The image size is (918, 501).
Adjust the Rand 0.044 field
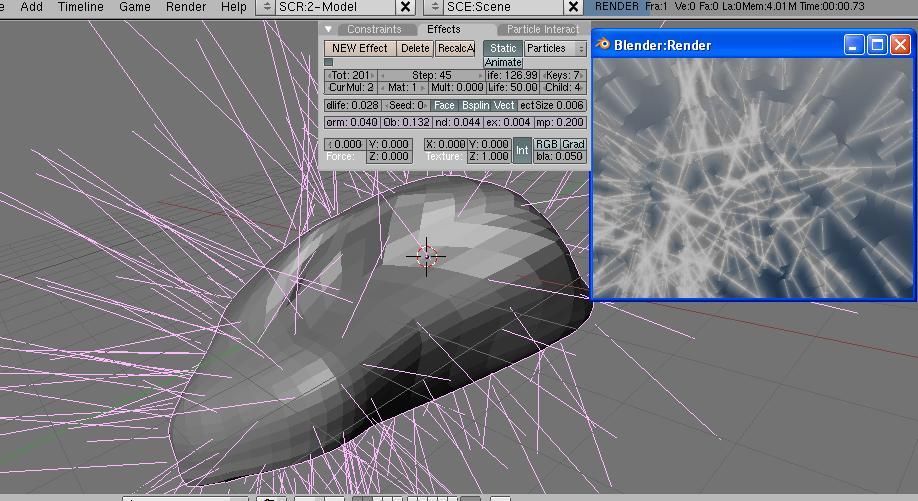458,123
